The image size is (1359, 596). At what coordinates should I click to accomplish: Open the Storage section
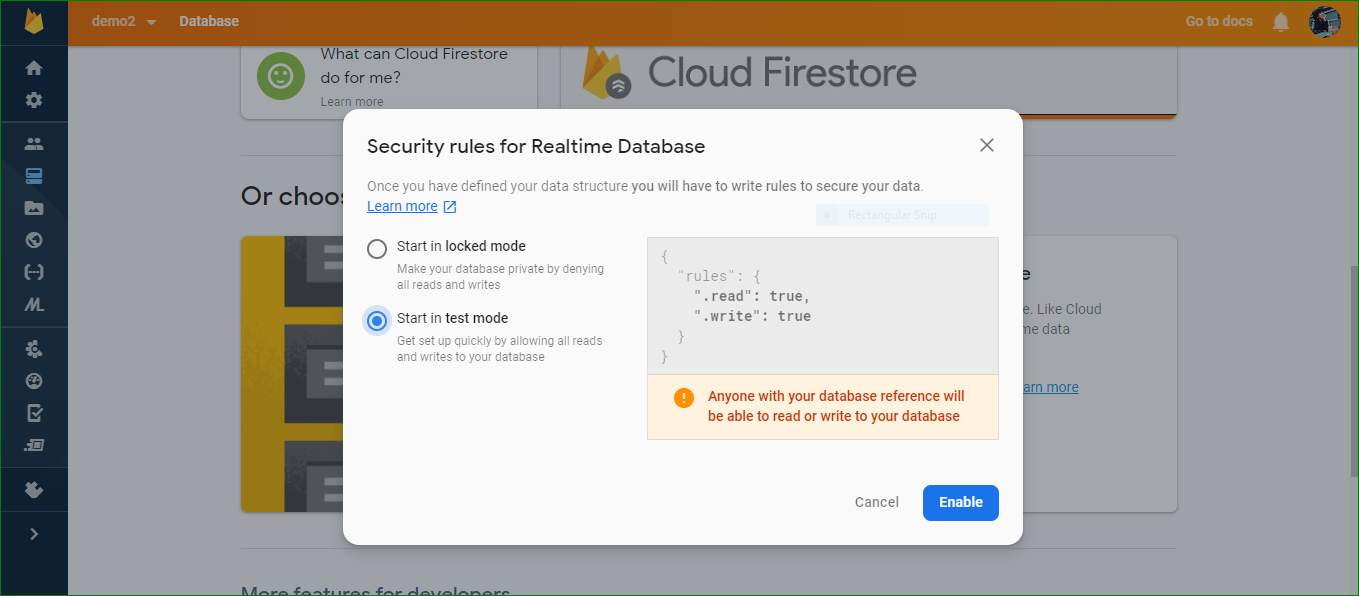(34, 208)
